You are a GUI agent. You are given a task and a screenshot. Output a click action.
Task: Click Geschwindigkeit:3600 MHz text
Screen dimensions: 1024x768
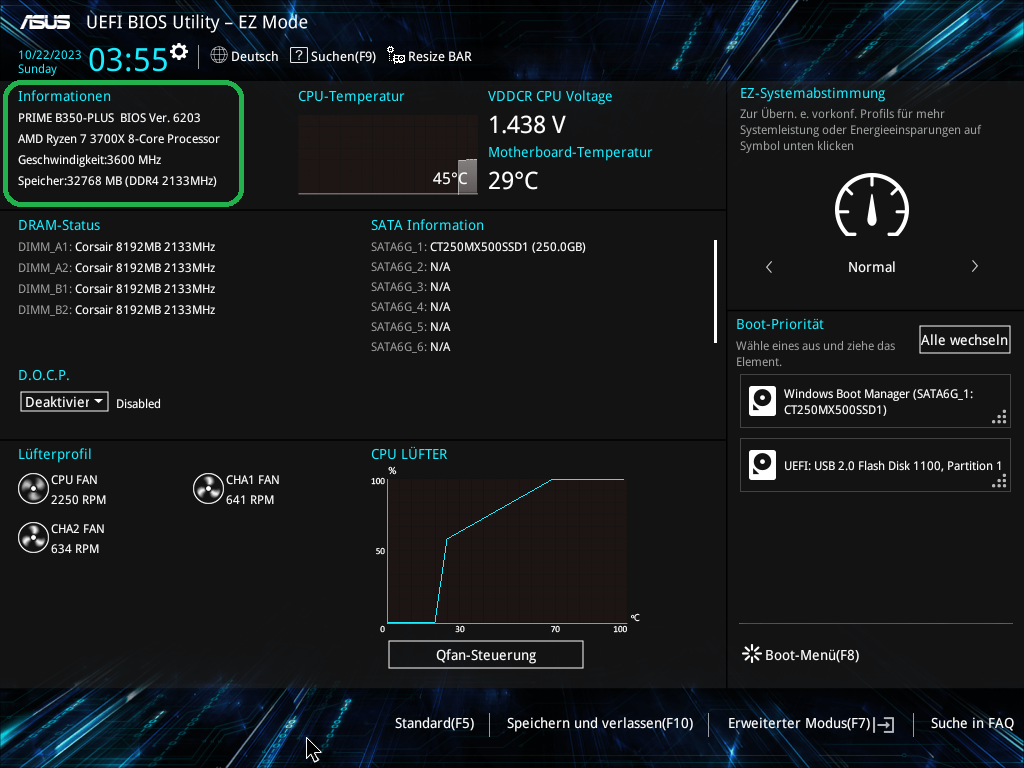coord(89,160)
